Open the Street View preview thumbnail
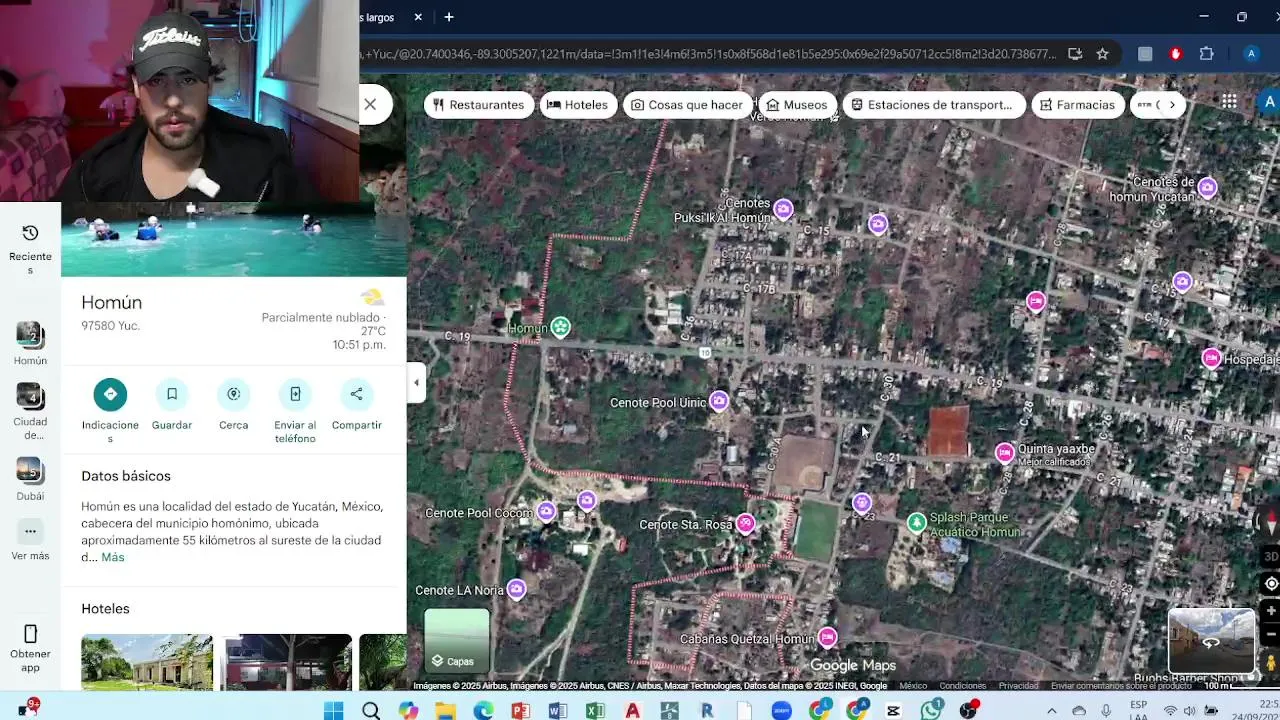The image size is (1280, 720). (x=1211, y=640)
